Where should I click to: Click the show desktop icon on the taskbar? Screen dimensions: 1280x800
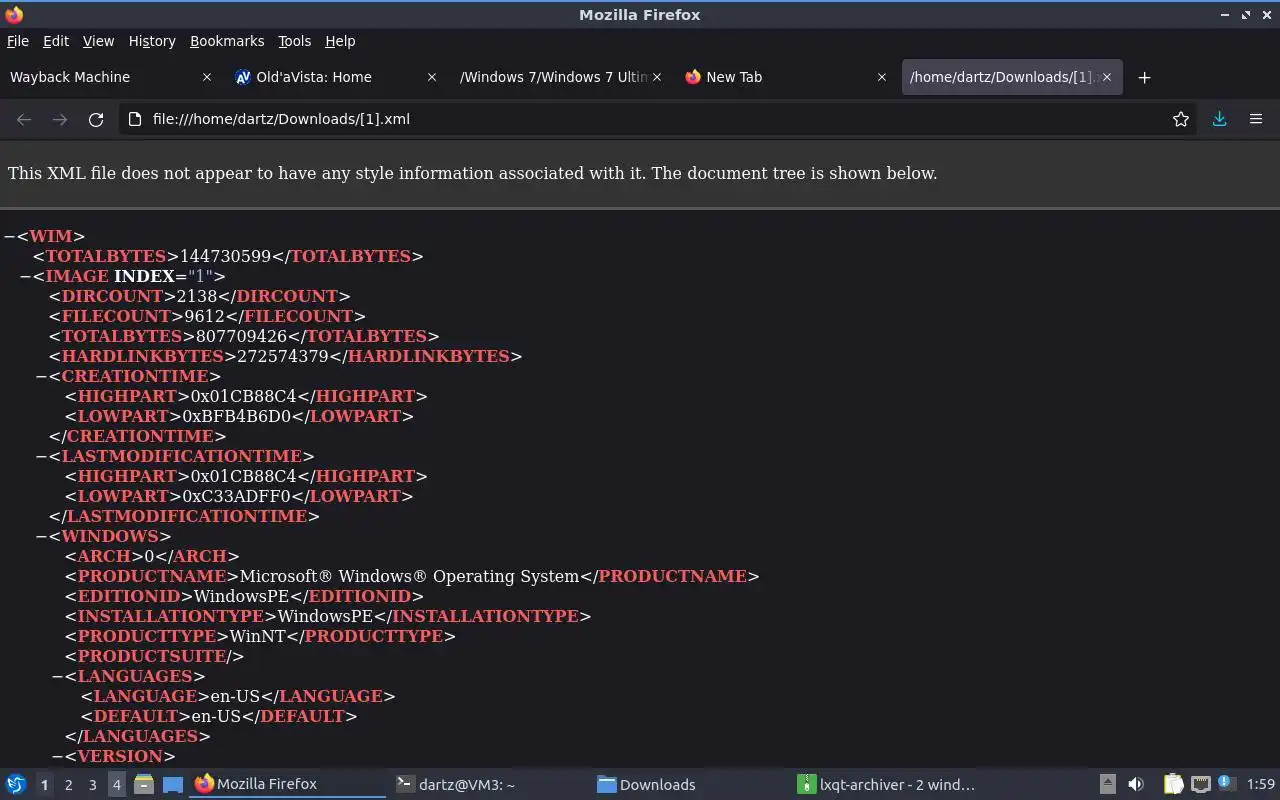click(x=172, y=784)
